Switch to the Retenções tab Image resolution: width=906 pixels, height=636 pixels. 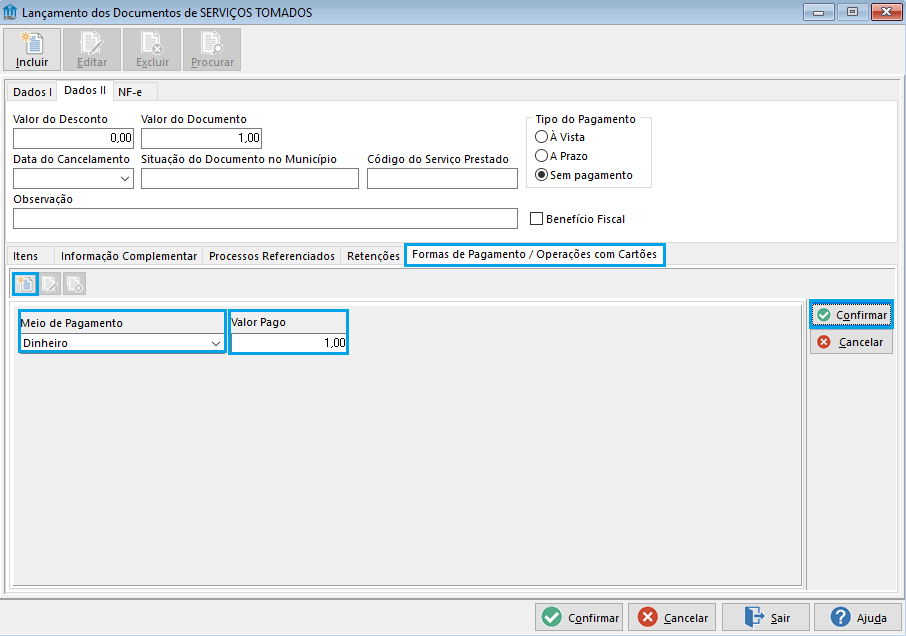click(373, 256)
